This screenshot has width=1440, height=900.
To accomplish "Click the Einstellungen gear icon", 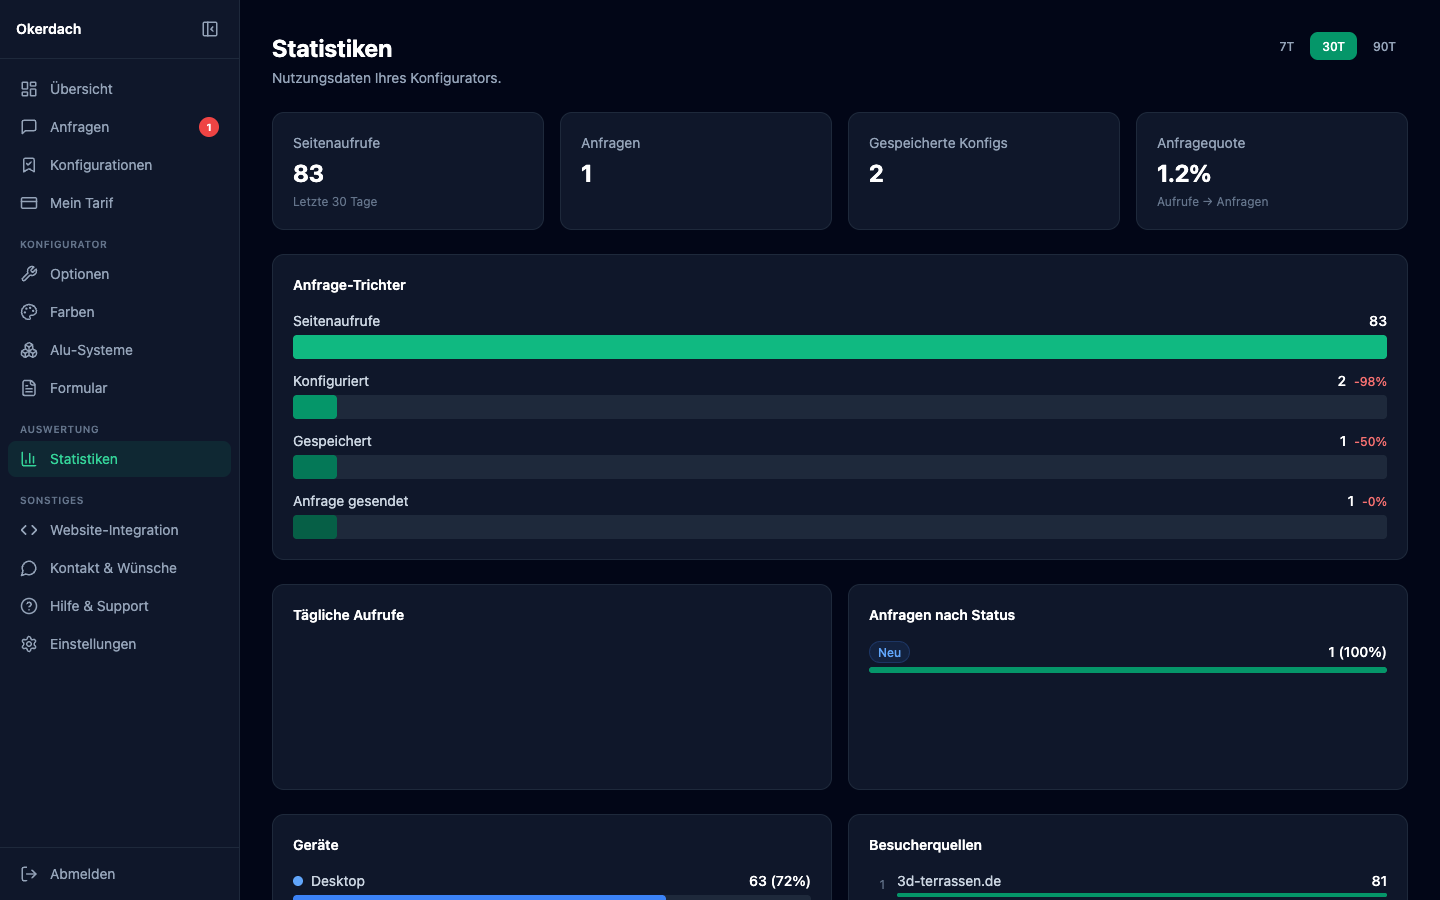I will point(29,644).
